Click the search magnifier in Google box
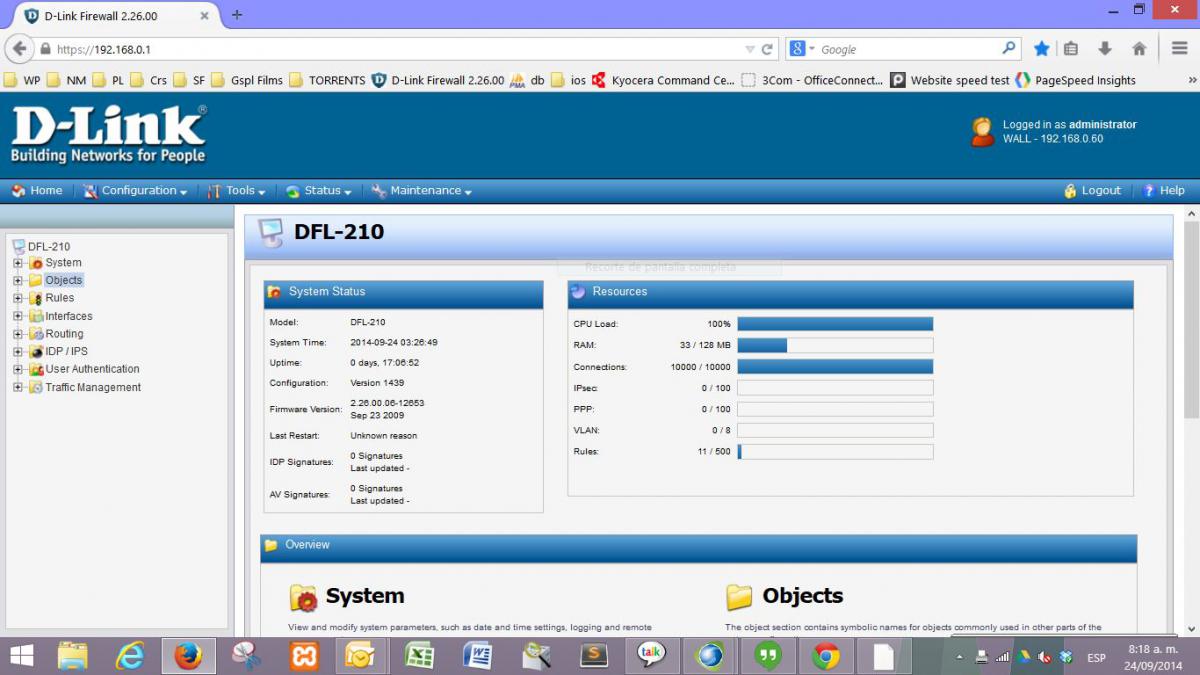The width and height of the screenshot is (1200, 675). (x=1009, y=48)
